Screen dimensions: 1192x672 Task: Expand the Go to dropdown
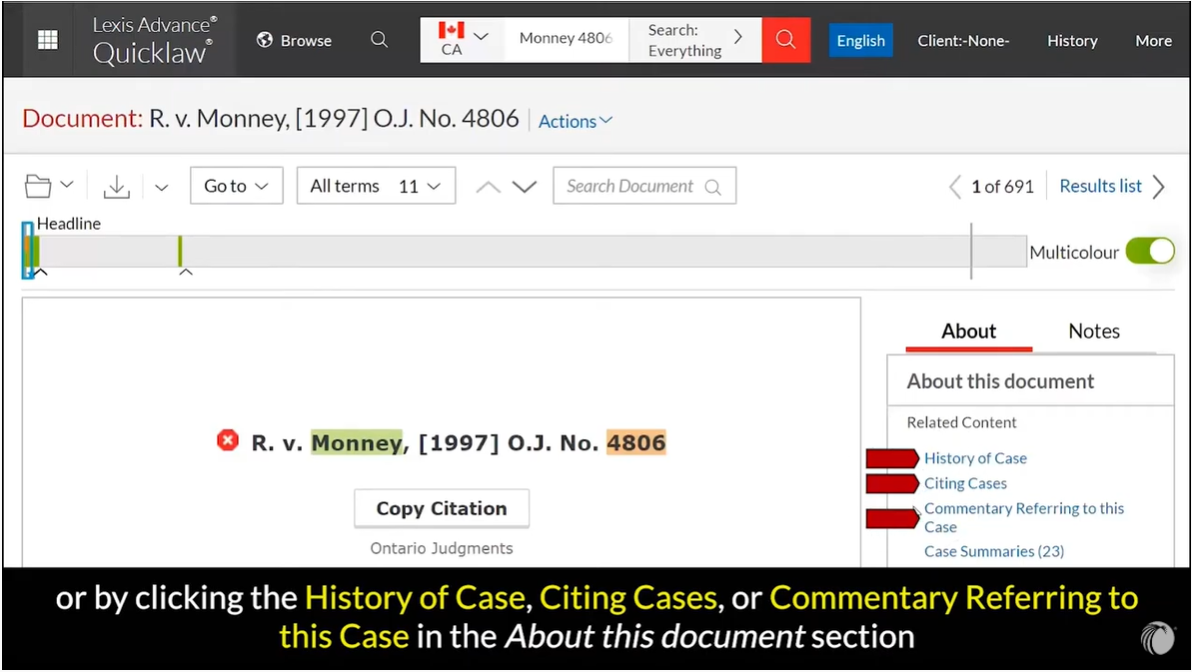[236, 186]
